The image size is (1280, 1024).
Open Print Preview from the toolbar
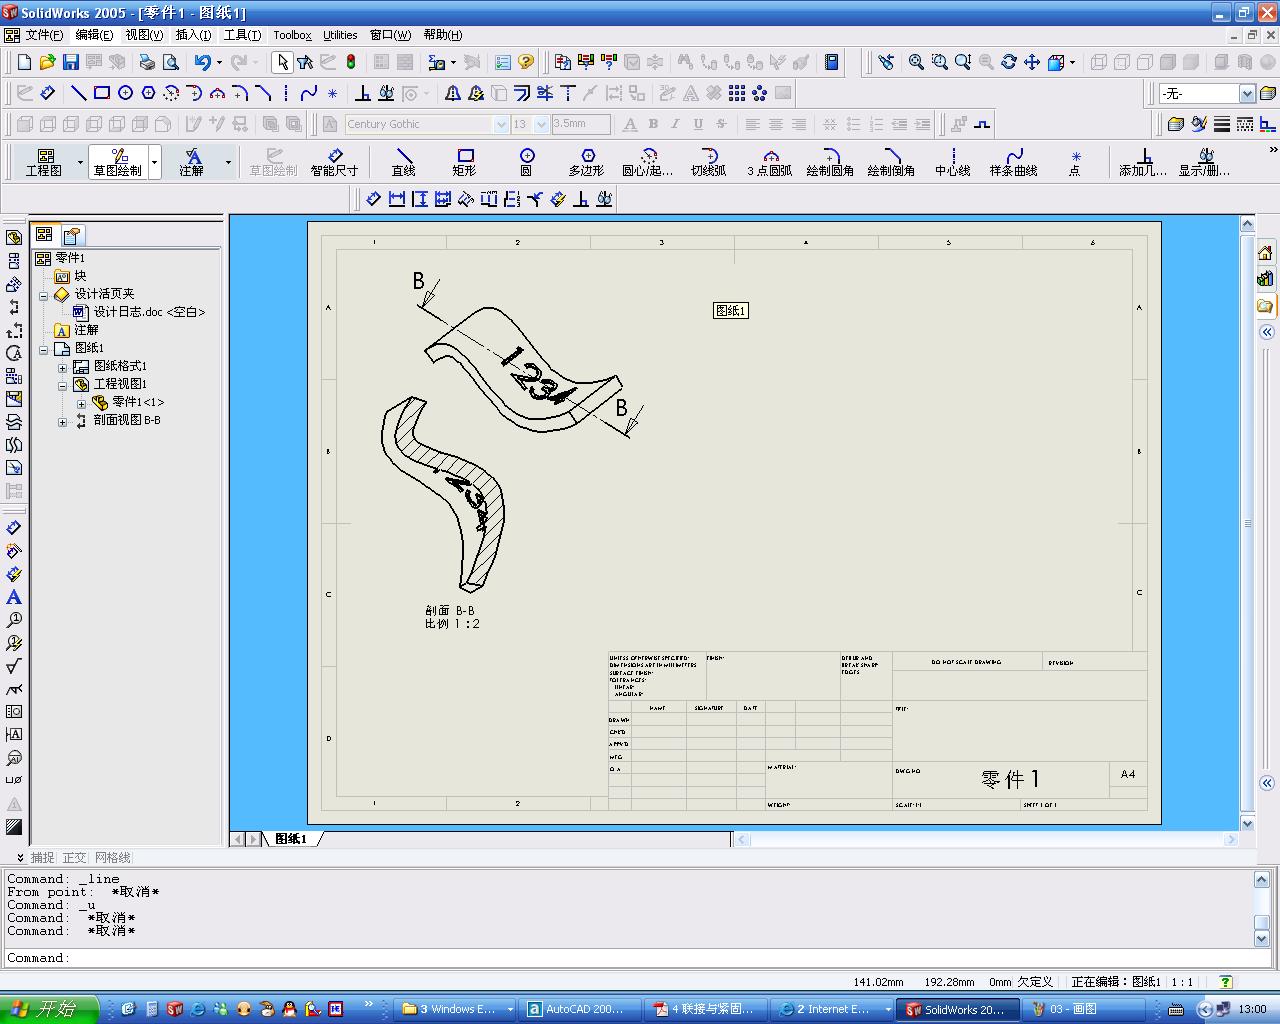click(170, 62)
